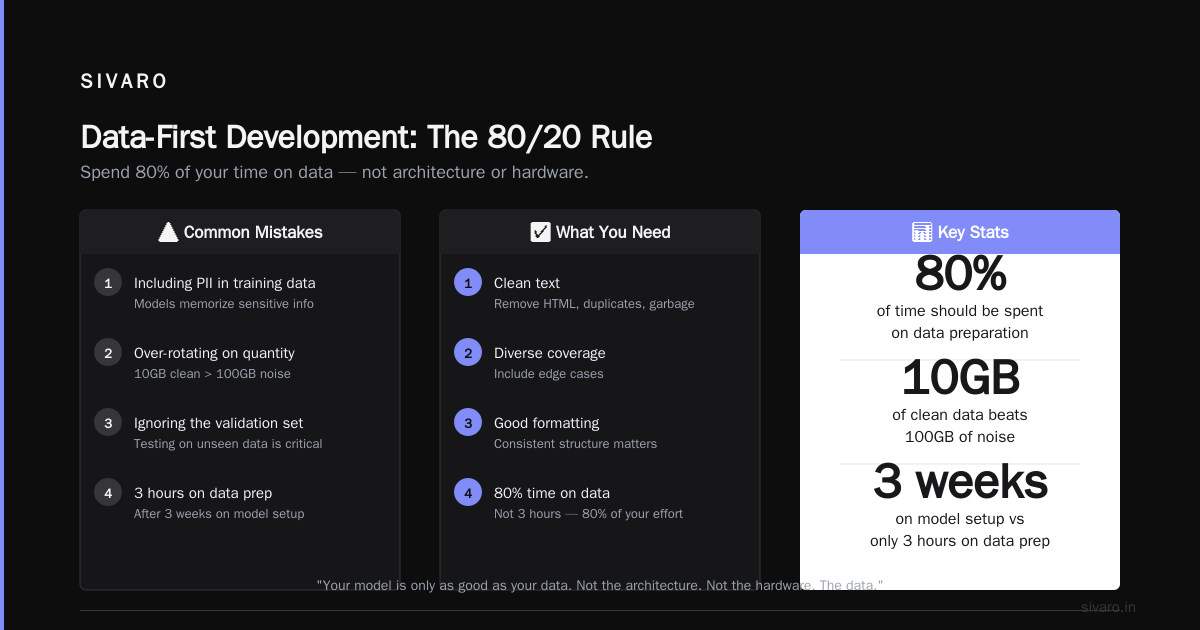Image resolution: width=1200 pixels, height=630 pixels.
Task: Click purple number 3 badge for Good formatting
Action: coord(468,422)
